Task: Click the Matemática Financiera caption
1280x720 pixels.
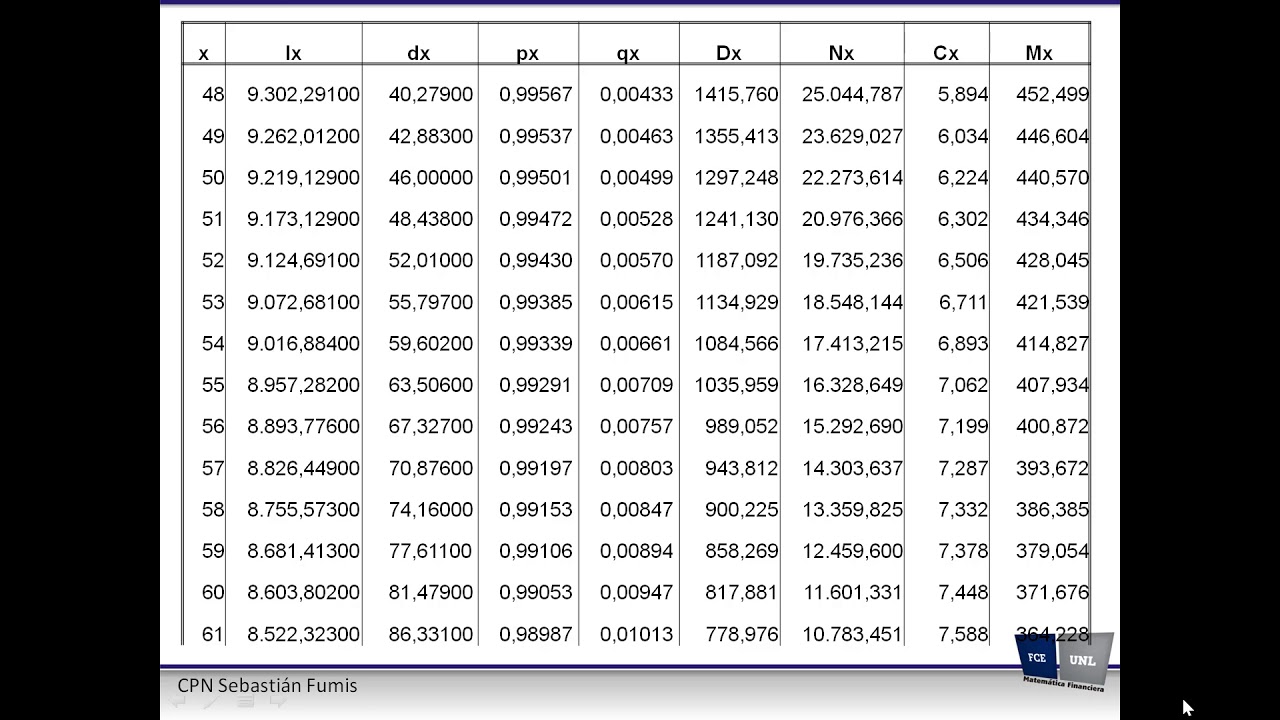Action: pos(1063,685)
